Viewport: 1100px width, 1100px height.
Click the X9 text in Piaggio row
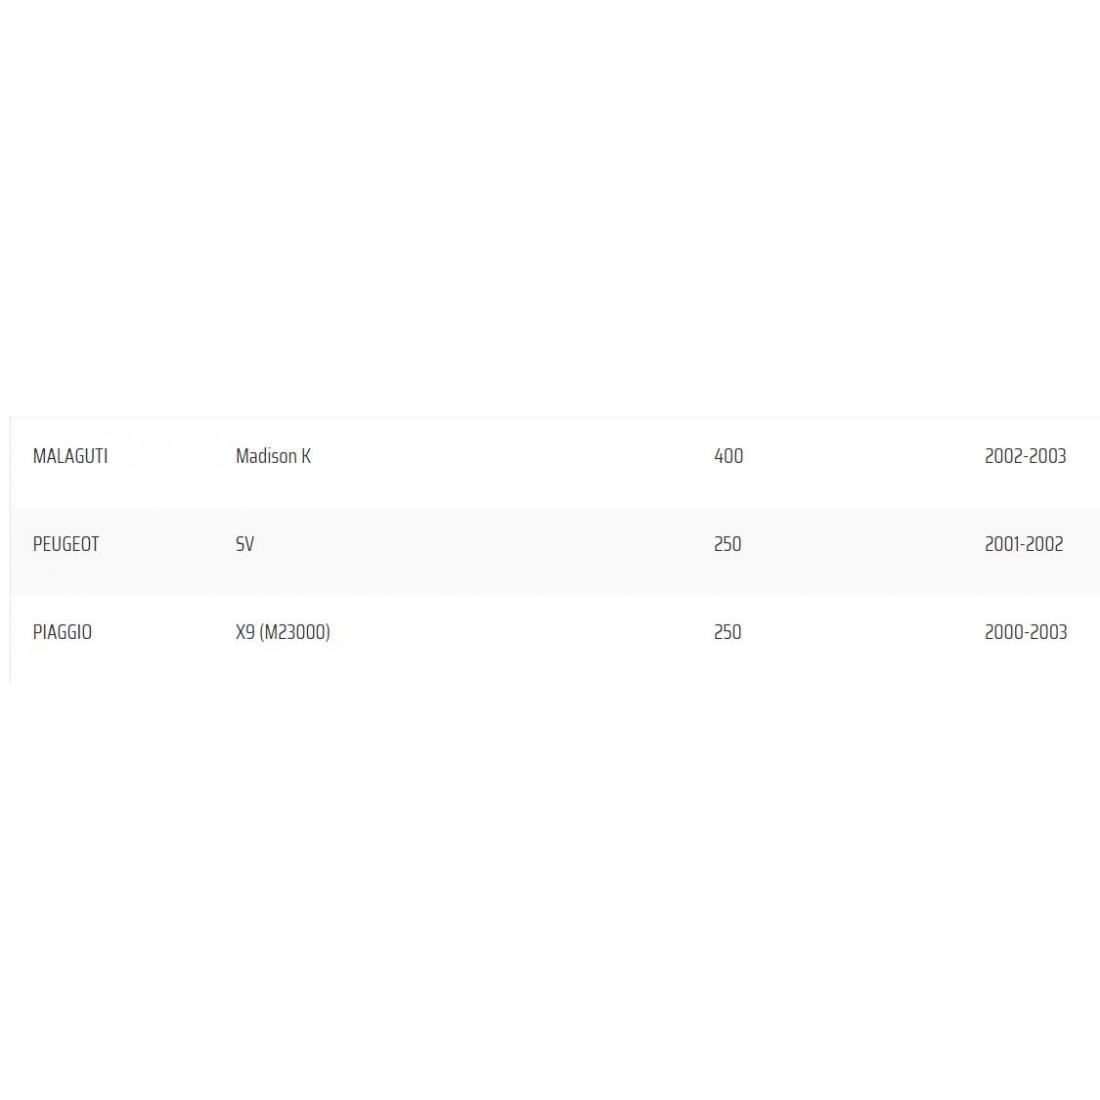(245, 632)
